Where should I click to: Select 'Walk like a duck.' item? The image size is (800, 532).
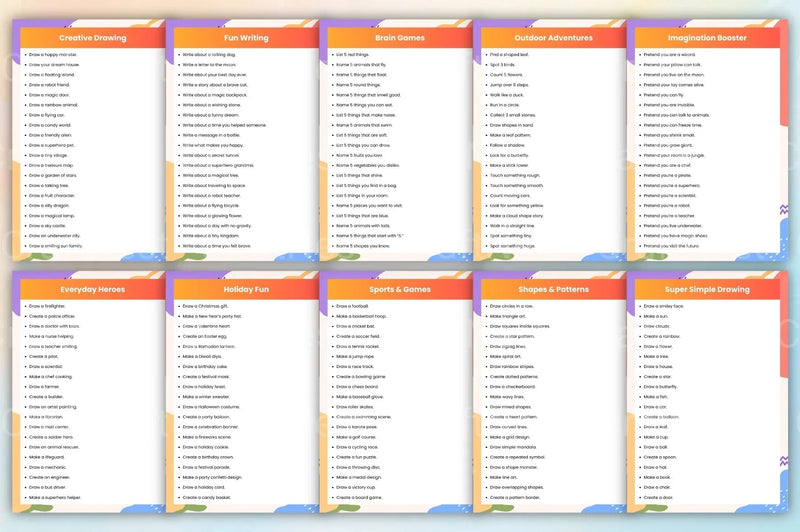507,95
